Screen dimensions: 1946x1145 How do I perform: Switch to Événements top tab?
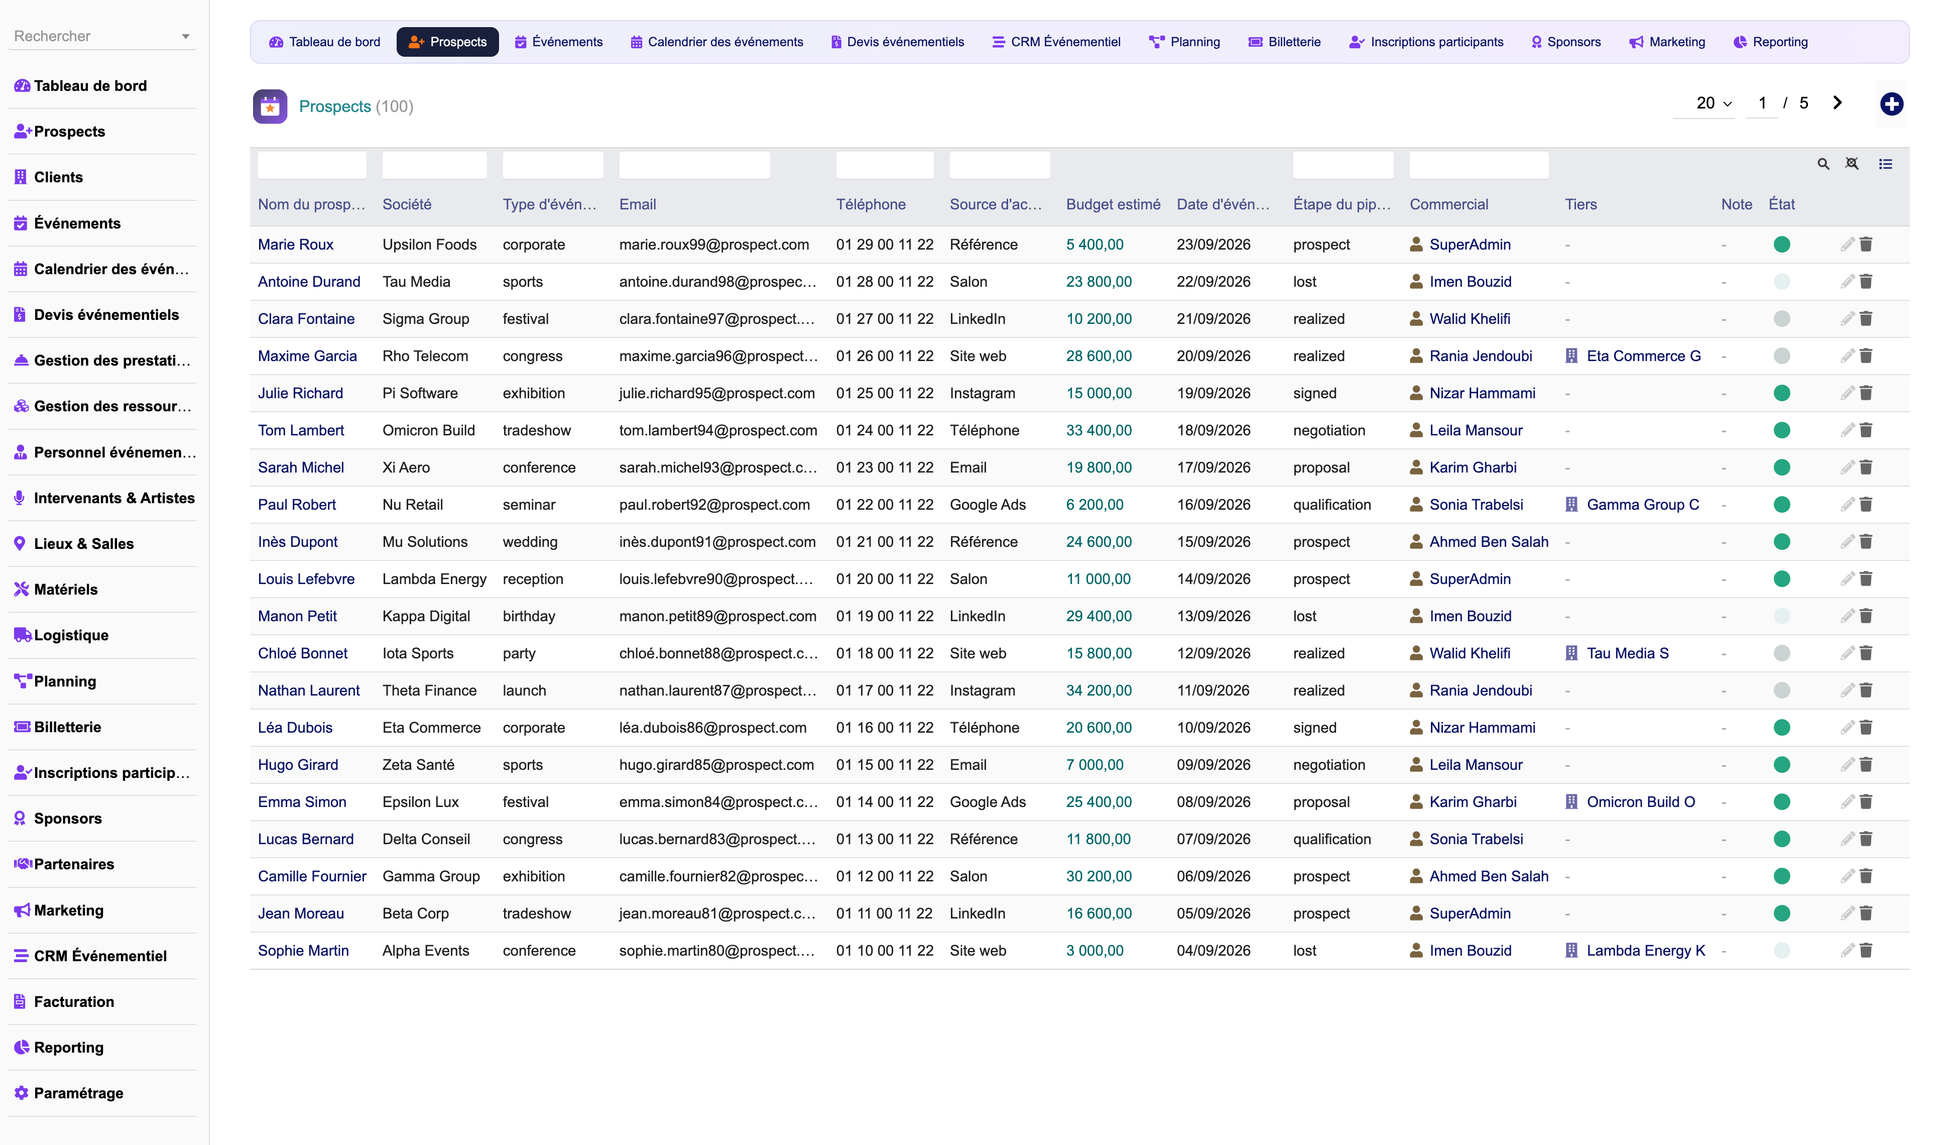tap(559, 42)
